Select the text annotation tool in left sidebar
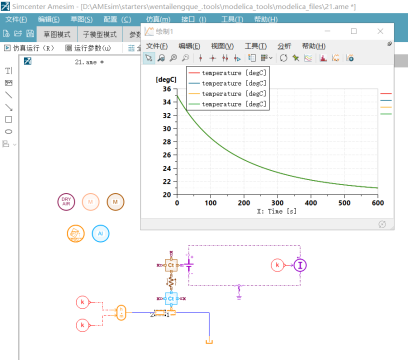This screenshot has height=360, width=408. (x=9, y=71)
